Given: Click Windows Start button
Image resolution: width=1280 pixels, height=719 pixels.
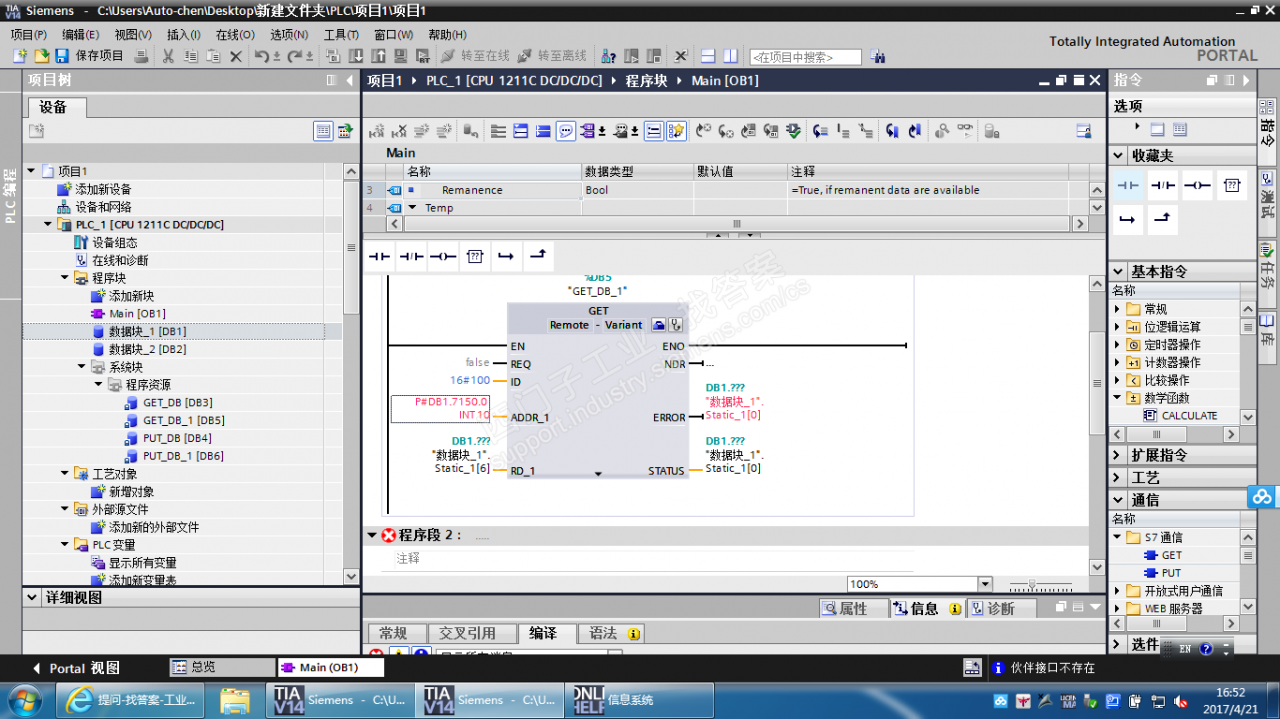Looking at the screenshot, I should 24,700.
